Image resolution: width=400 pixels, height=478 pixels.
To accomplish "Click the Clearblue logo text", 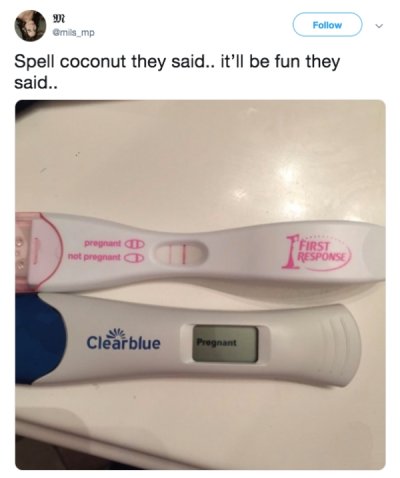I will pyautogui.click(x=123, y=343).
